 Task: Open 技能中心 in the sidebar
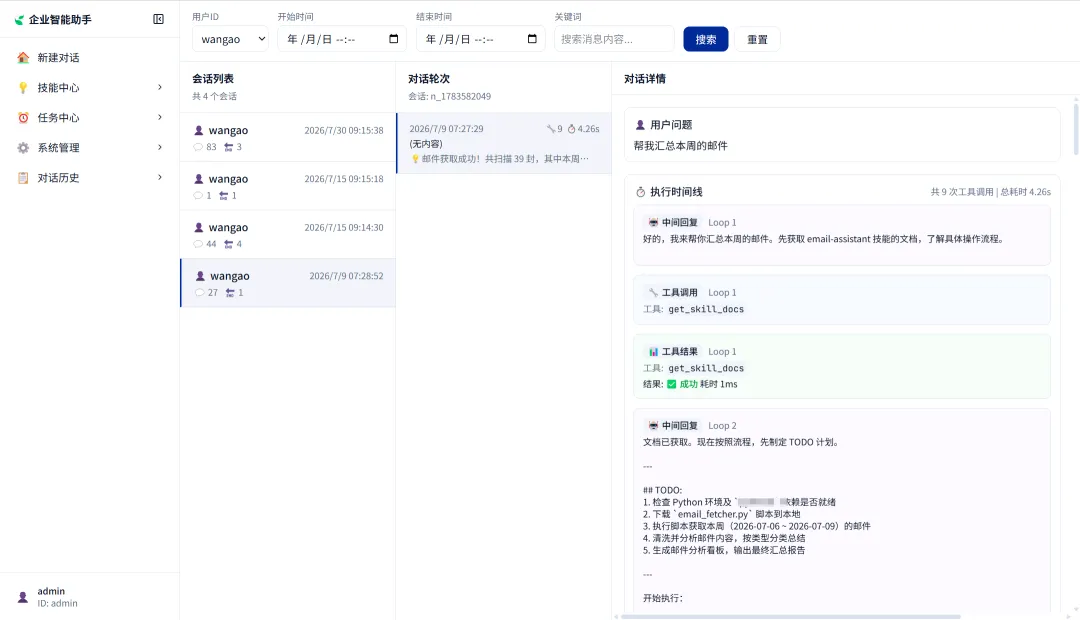tap(90, 87)
